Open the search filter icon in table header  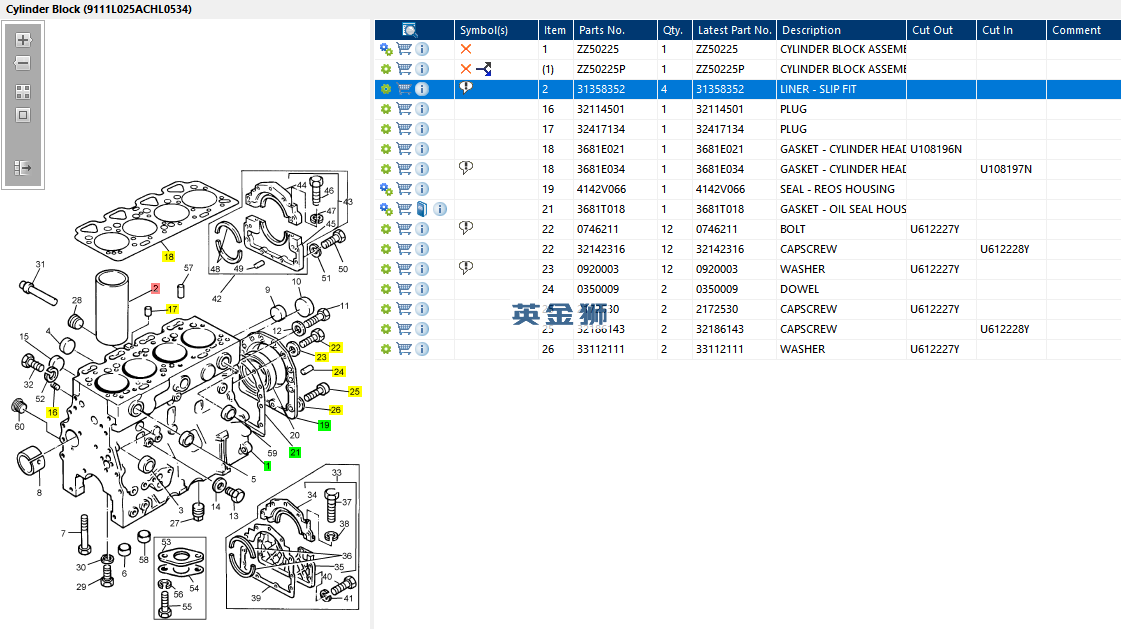[x=409, y=30]
